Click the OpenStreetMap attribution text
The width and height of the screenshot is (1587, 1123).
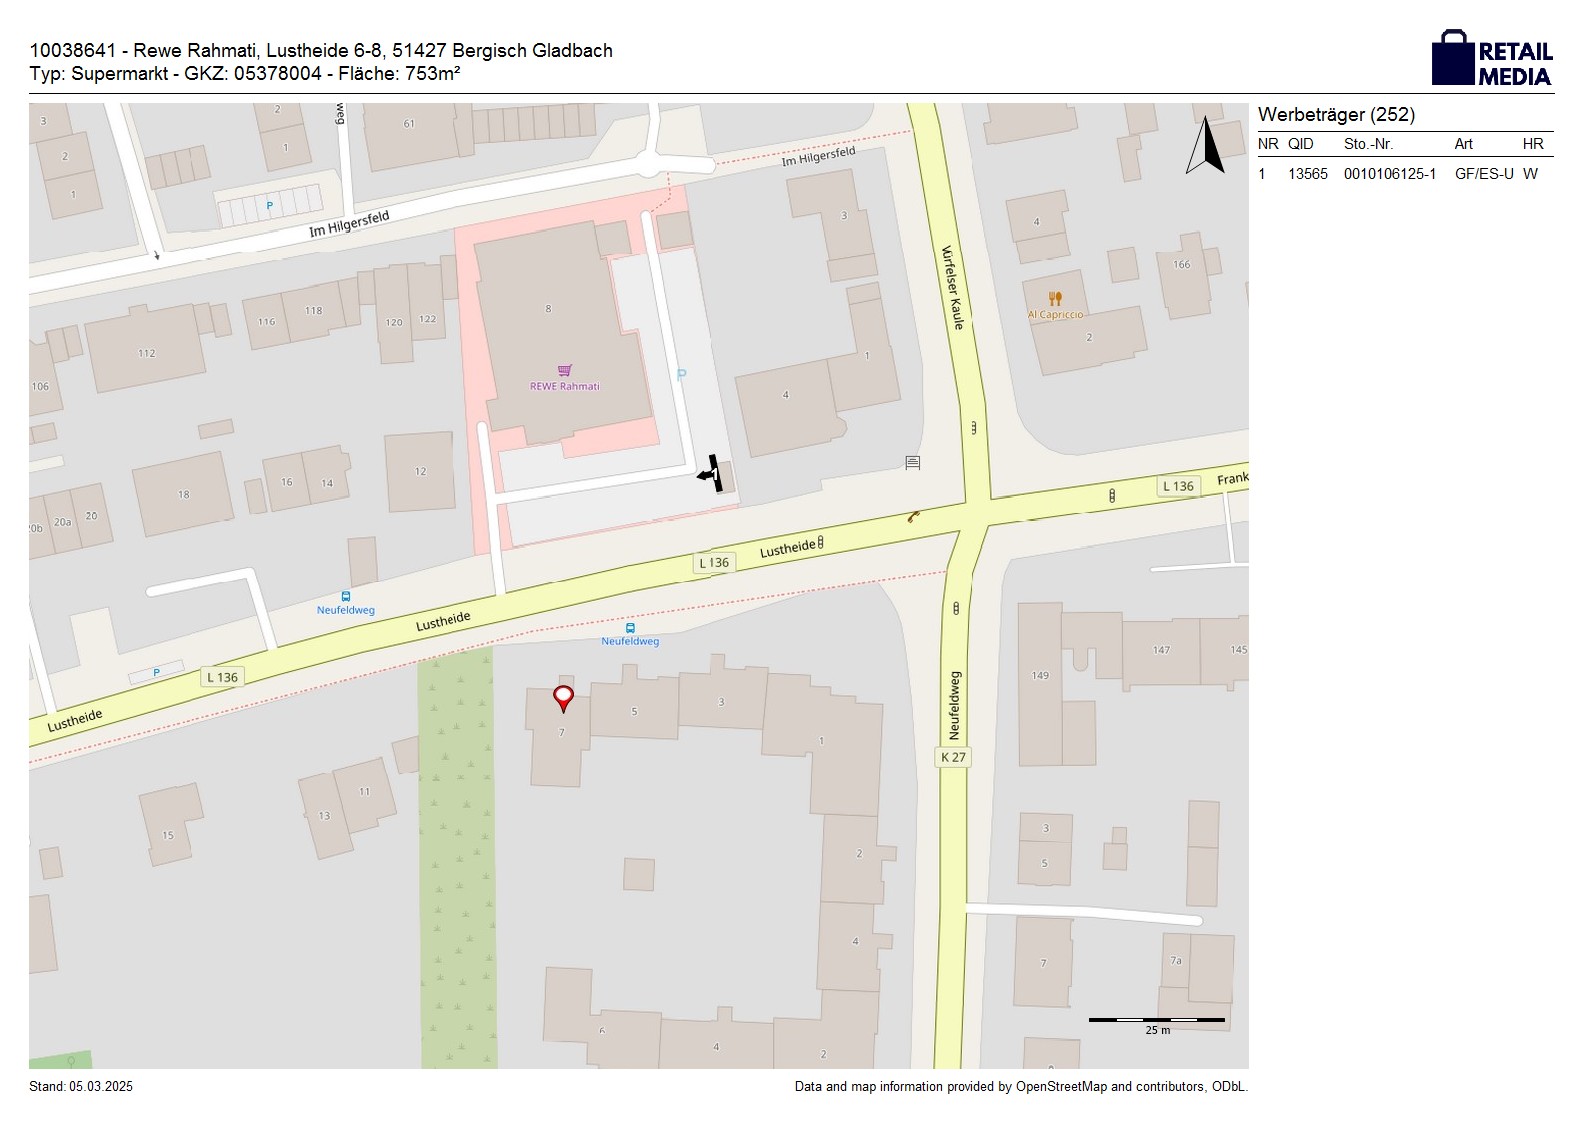click(1020, 1087)
